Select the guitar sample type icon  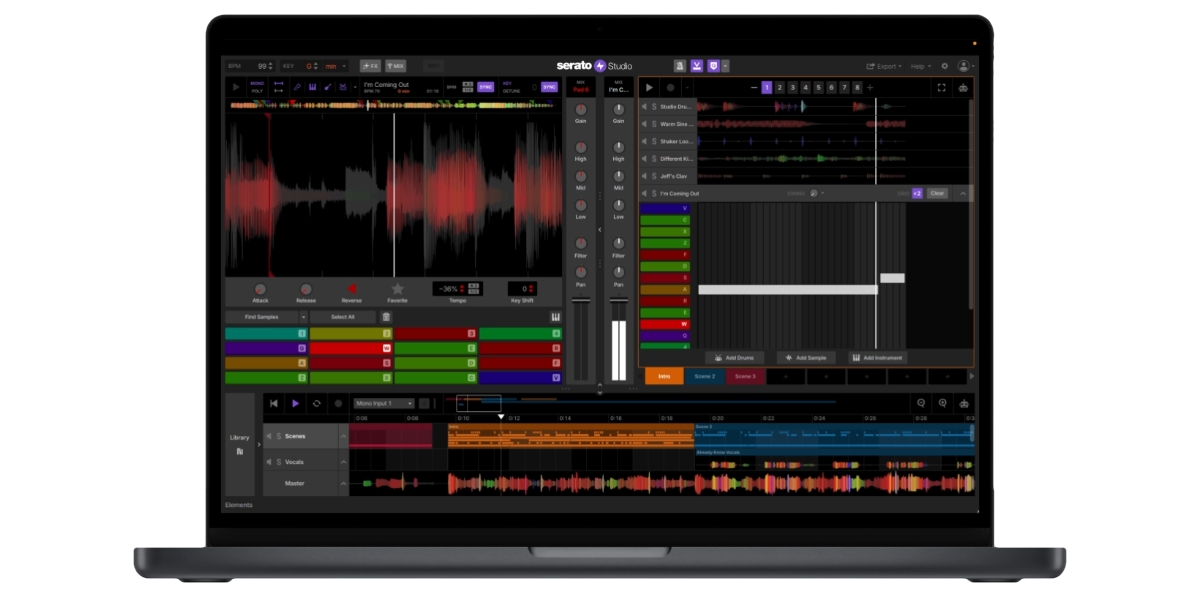tap(328, 87)
